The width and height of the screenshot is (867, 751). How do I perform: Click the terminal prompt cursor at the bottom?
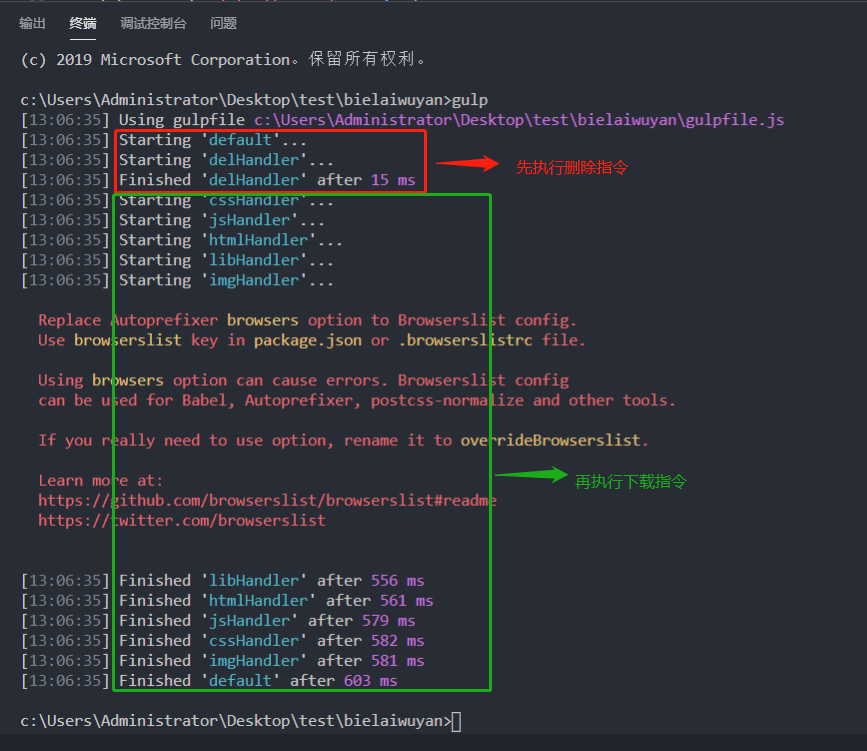456,722
